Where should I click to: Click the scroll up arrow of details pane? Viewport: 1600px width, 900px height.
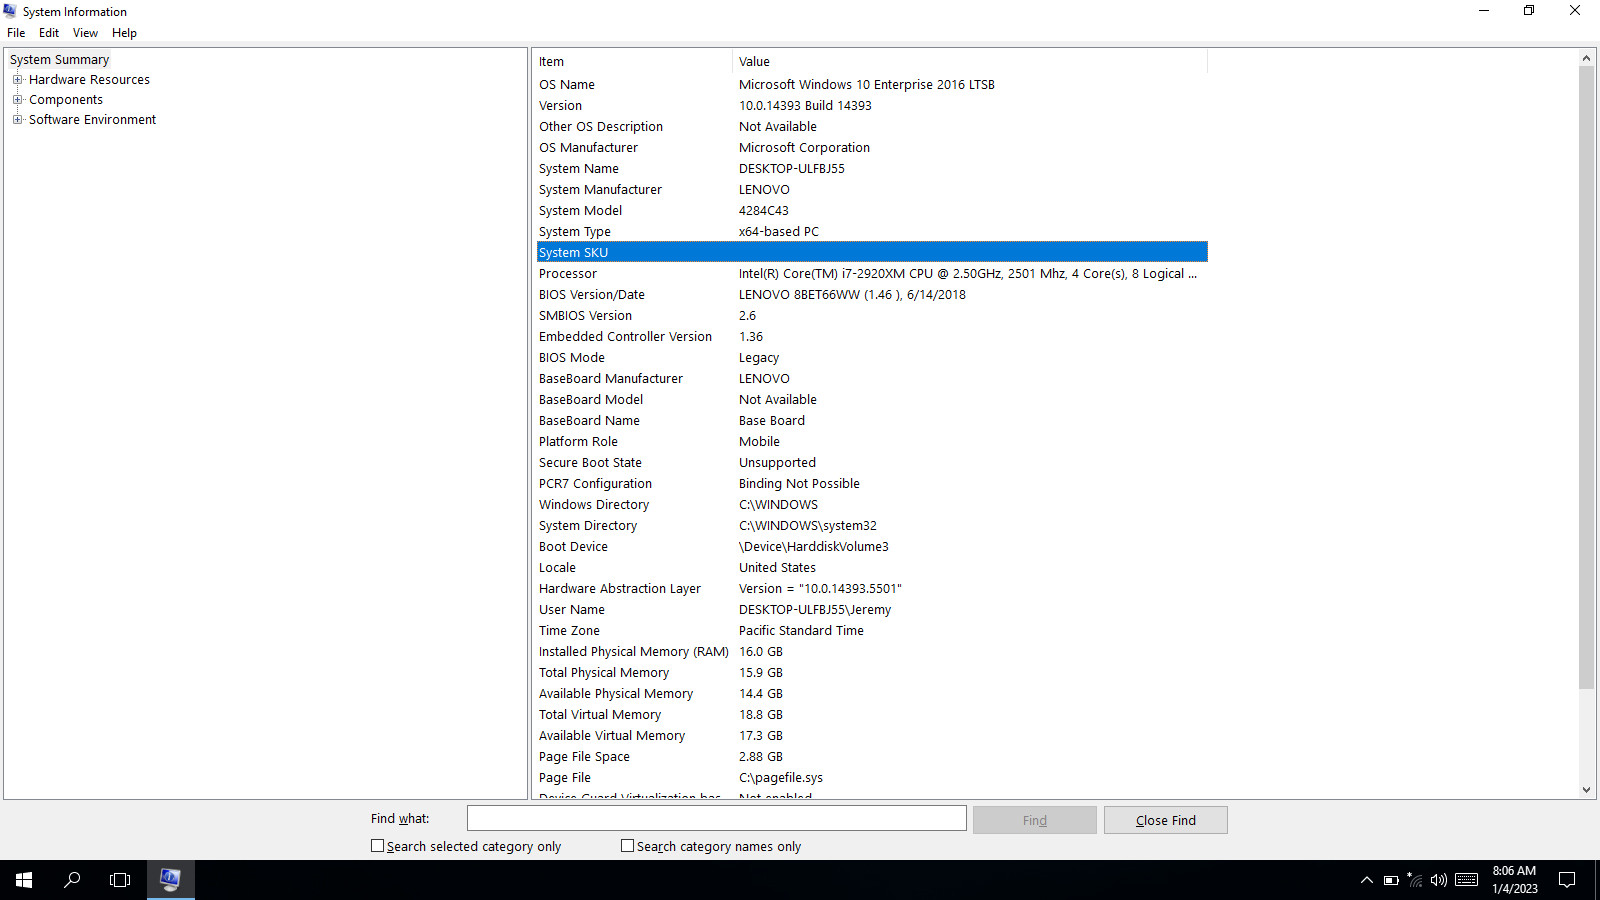[x=1586, y=58]
